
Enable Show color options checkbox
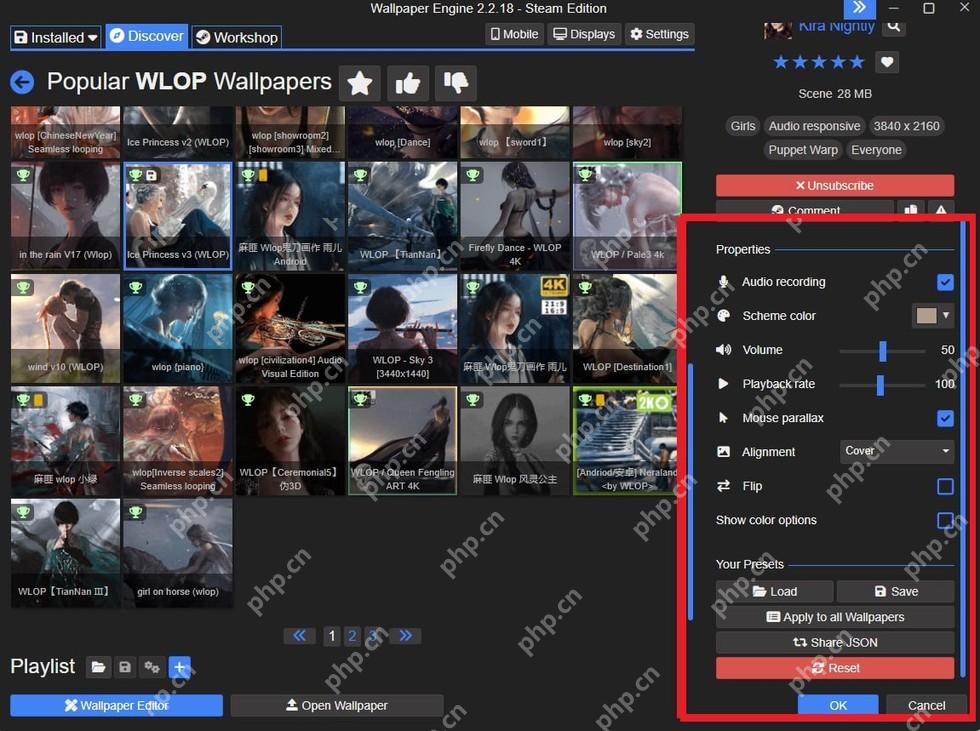[945, 520]
